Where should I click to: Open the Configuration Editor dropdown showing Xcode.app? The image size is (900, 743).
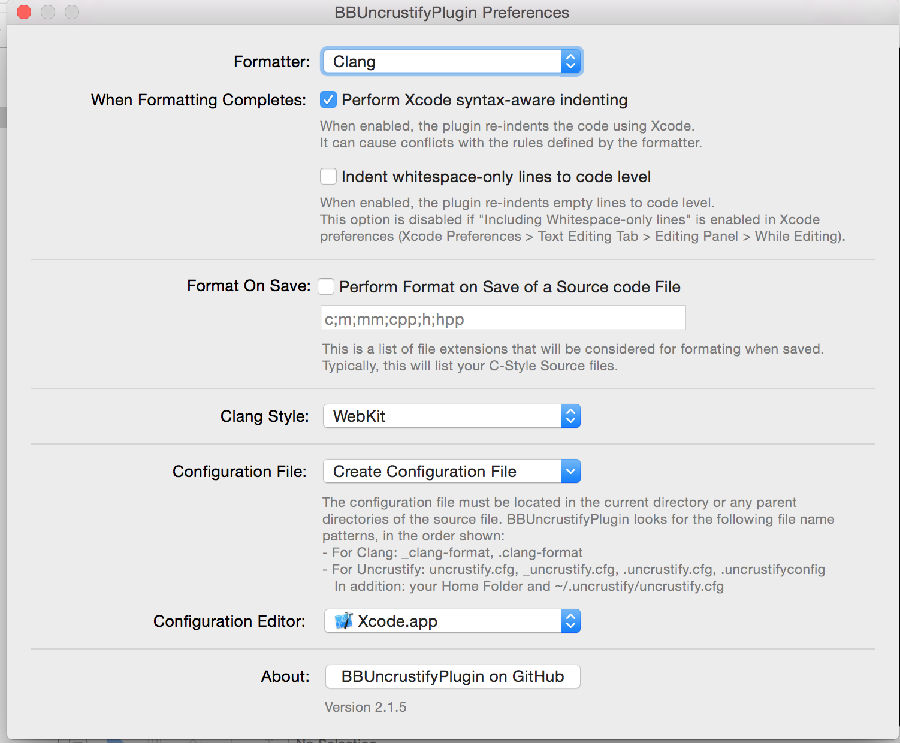pyautogui.click(x=452, y=621)
